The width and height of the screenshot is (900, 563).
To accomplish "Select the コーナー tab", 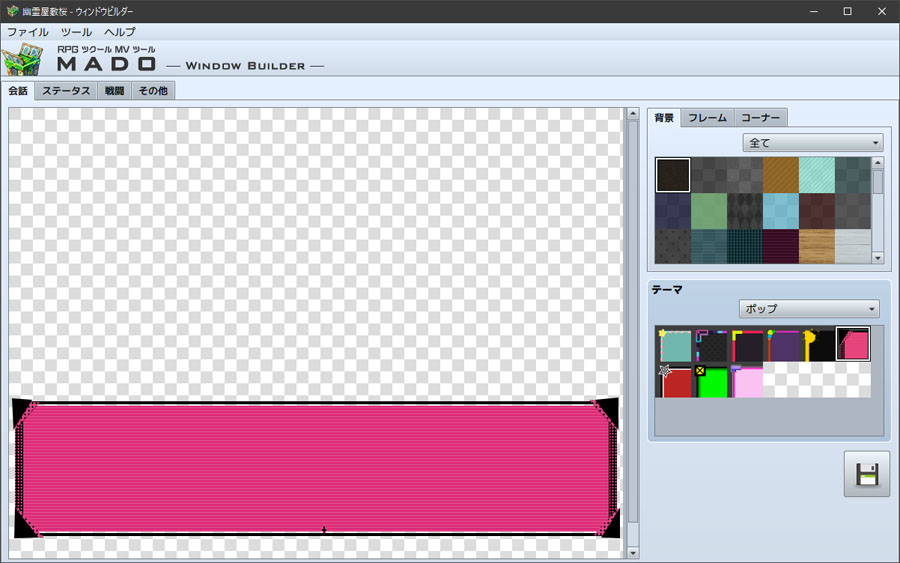I will coord(761,118).
